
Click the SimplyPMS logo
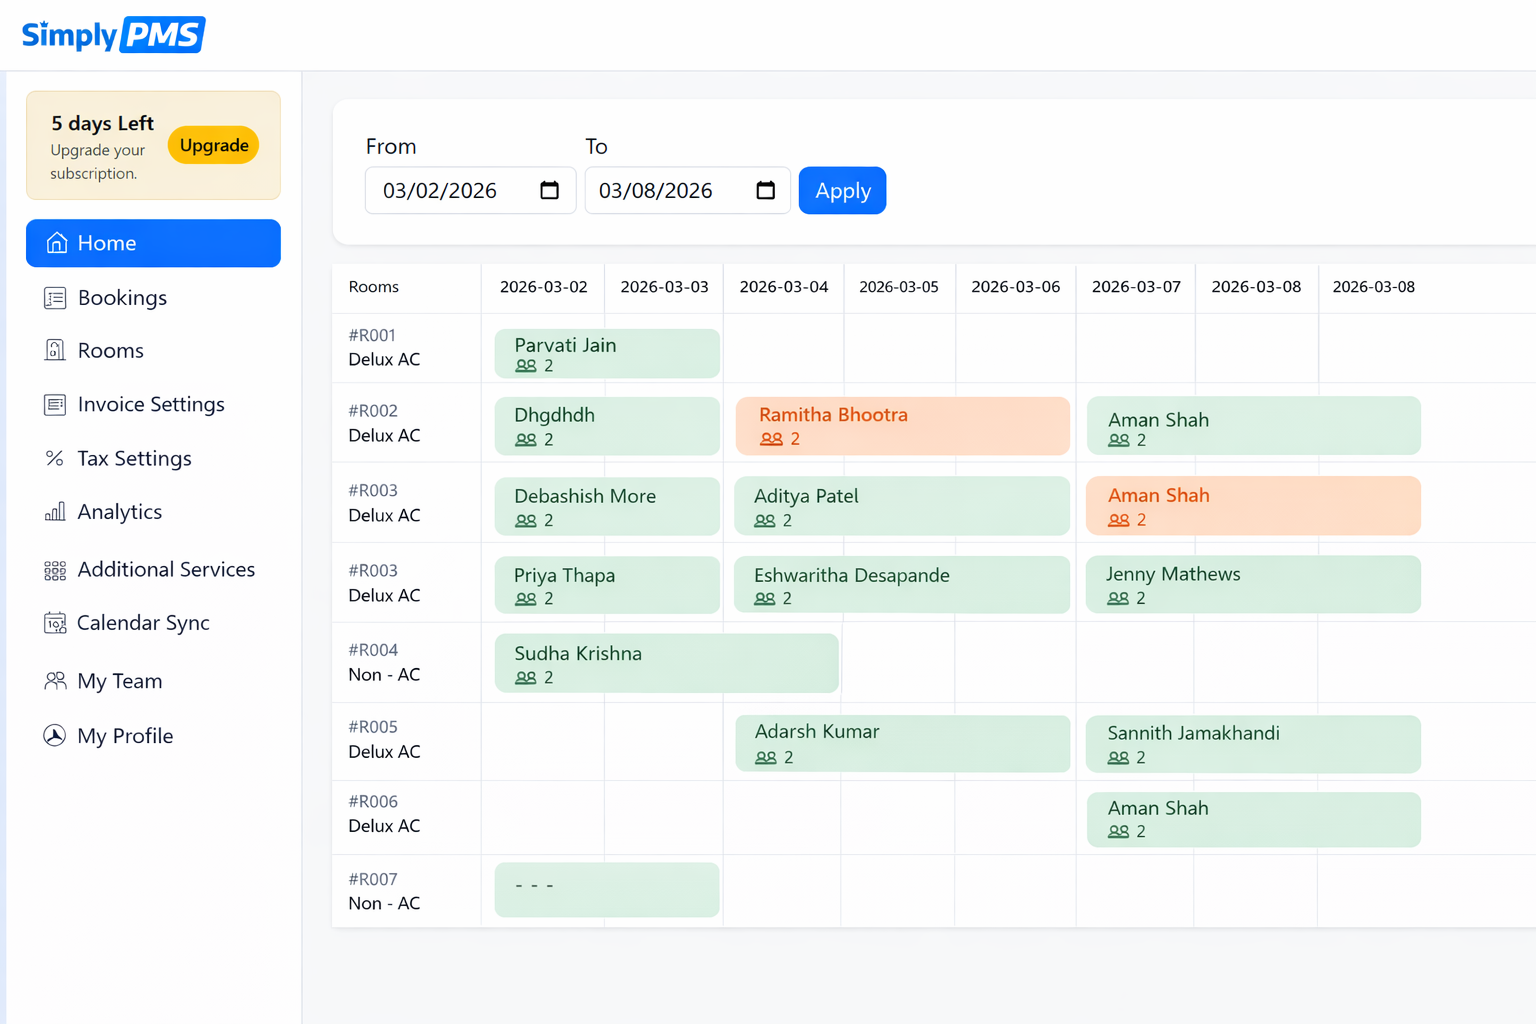click(x=112, y=34)
